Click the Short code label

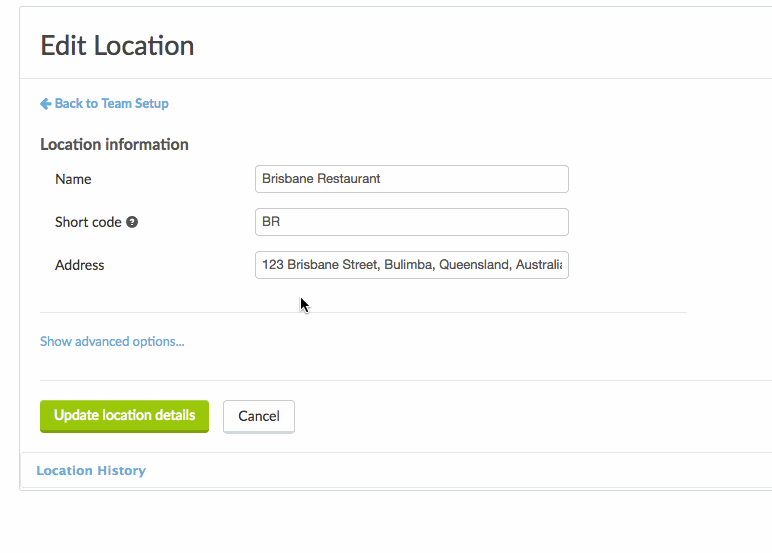pyautogui.click(x=88, y=222)
